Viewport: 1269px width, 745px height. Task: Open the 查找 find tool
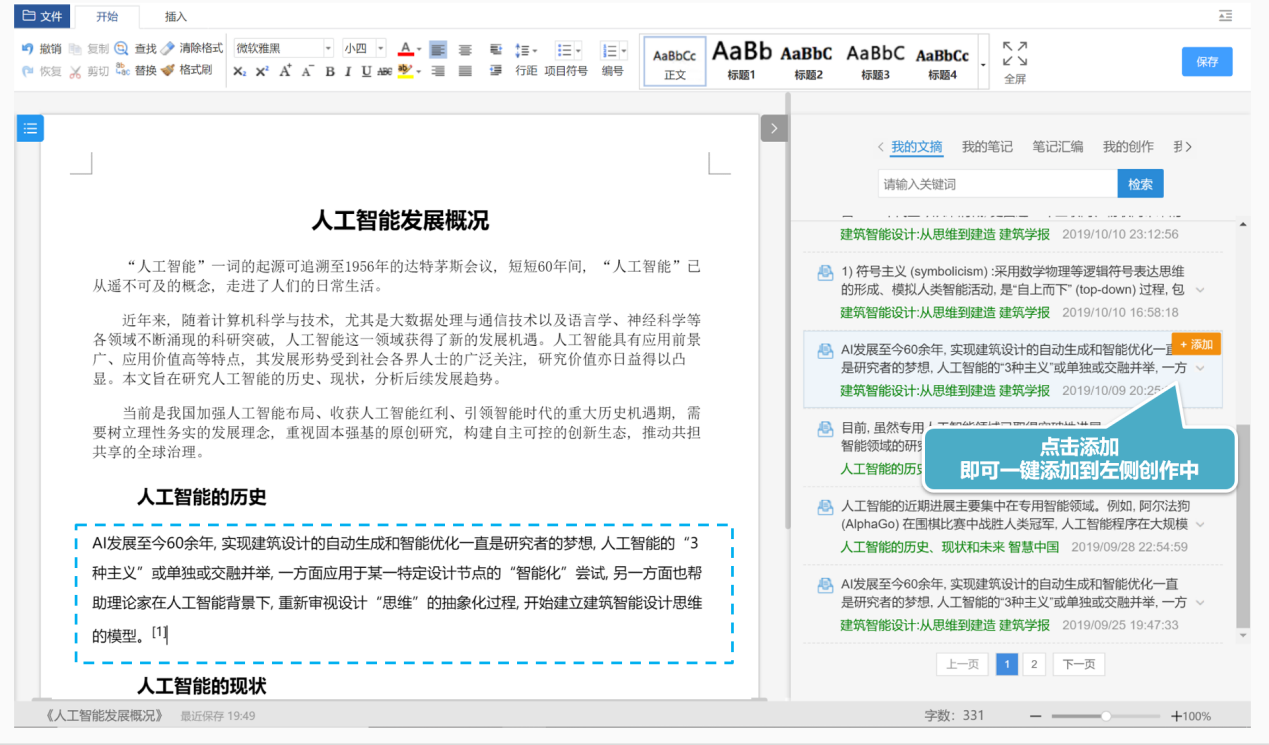pos(135,48)
